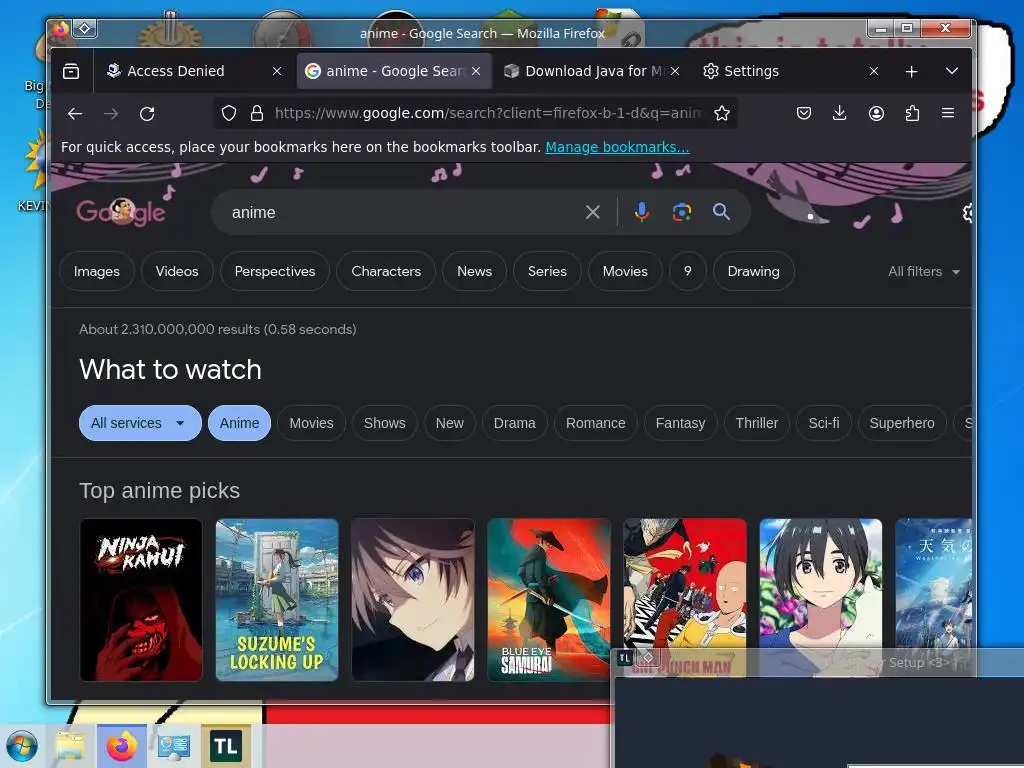The width and height of the screenshot is (1024, 768).
Task: Reload the page with the refresh icon
Action: (x=147, y=114)
